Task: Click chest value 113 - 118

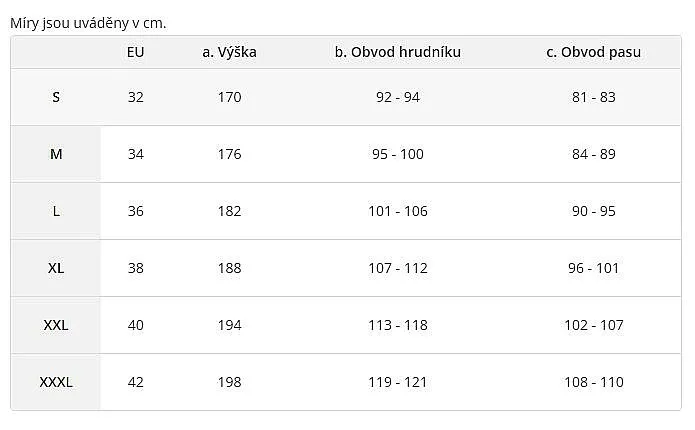Action: (398, 325)
